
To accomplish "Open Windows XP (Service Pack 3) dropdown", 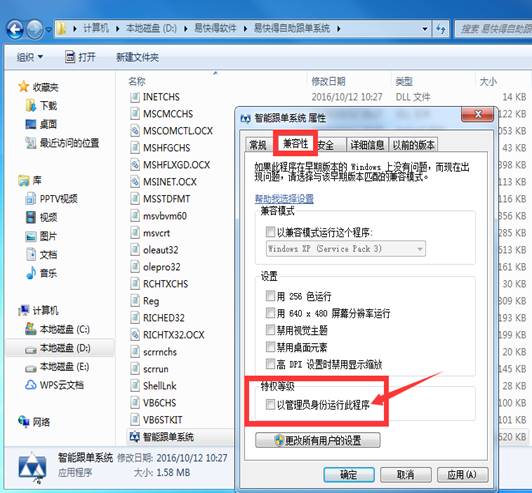I will pyautogui.click(x=346, y=249).
